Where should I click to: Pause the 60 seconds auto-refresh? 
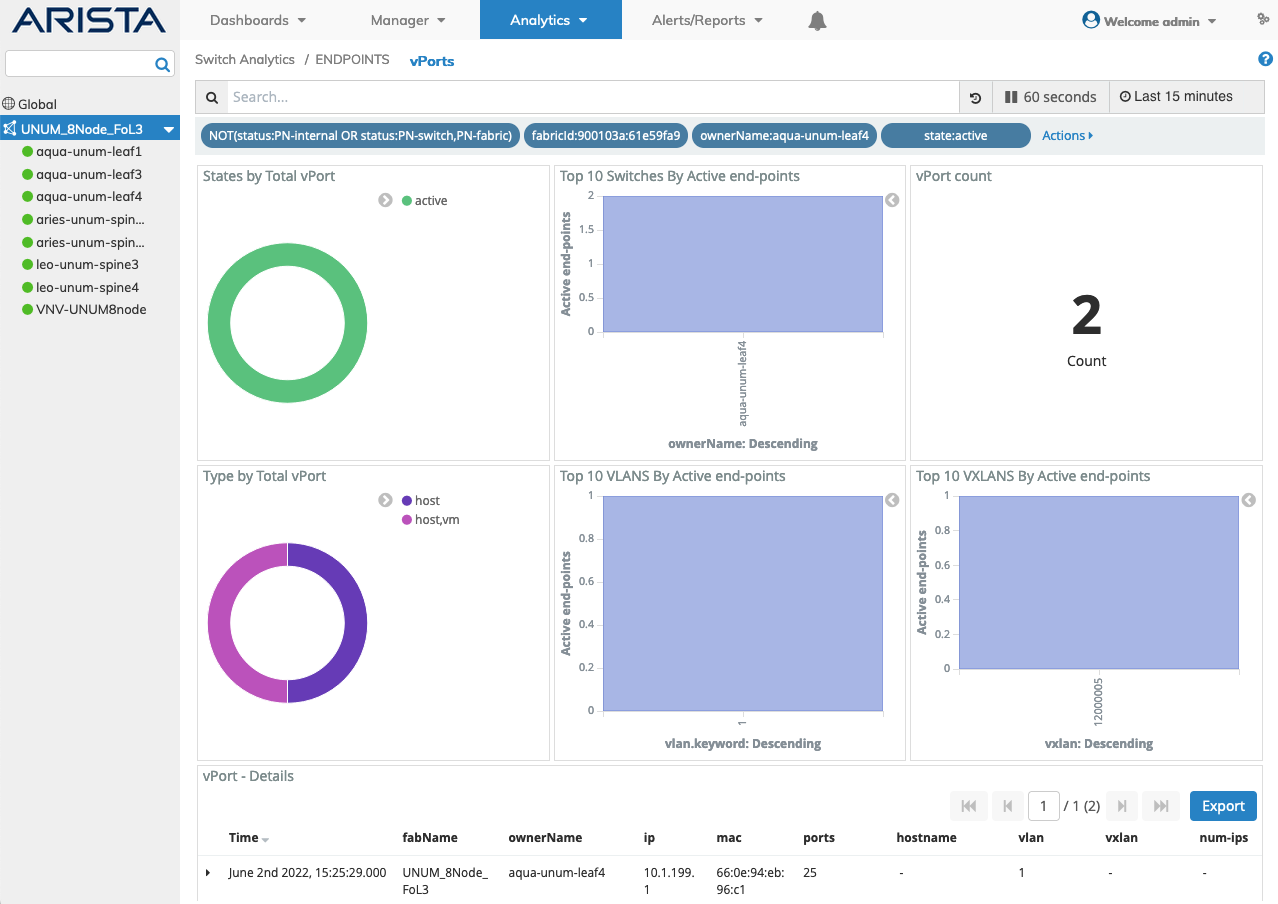tap(1050, 97)
